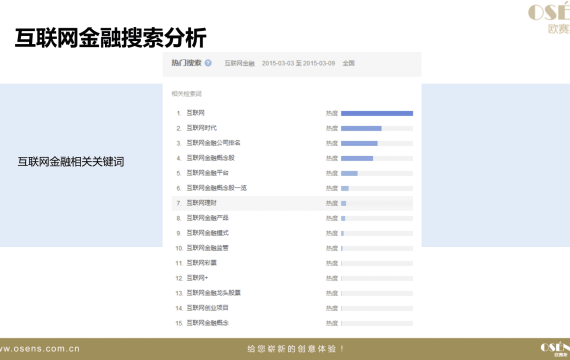Screen dimensions: 570x360
Task: Click the osens.com.cn website address in the footer
Action: tap(40, 349)
